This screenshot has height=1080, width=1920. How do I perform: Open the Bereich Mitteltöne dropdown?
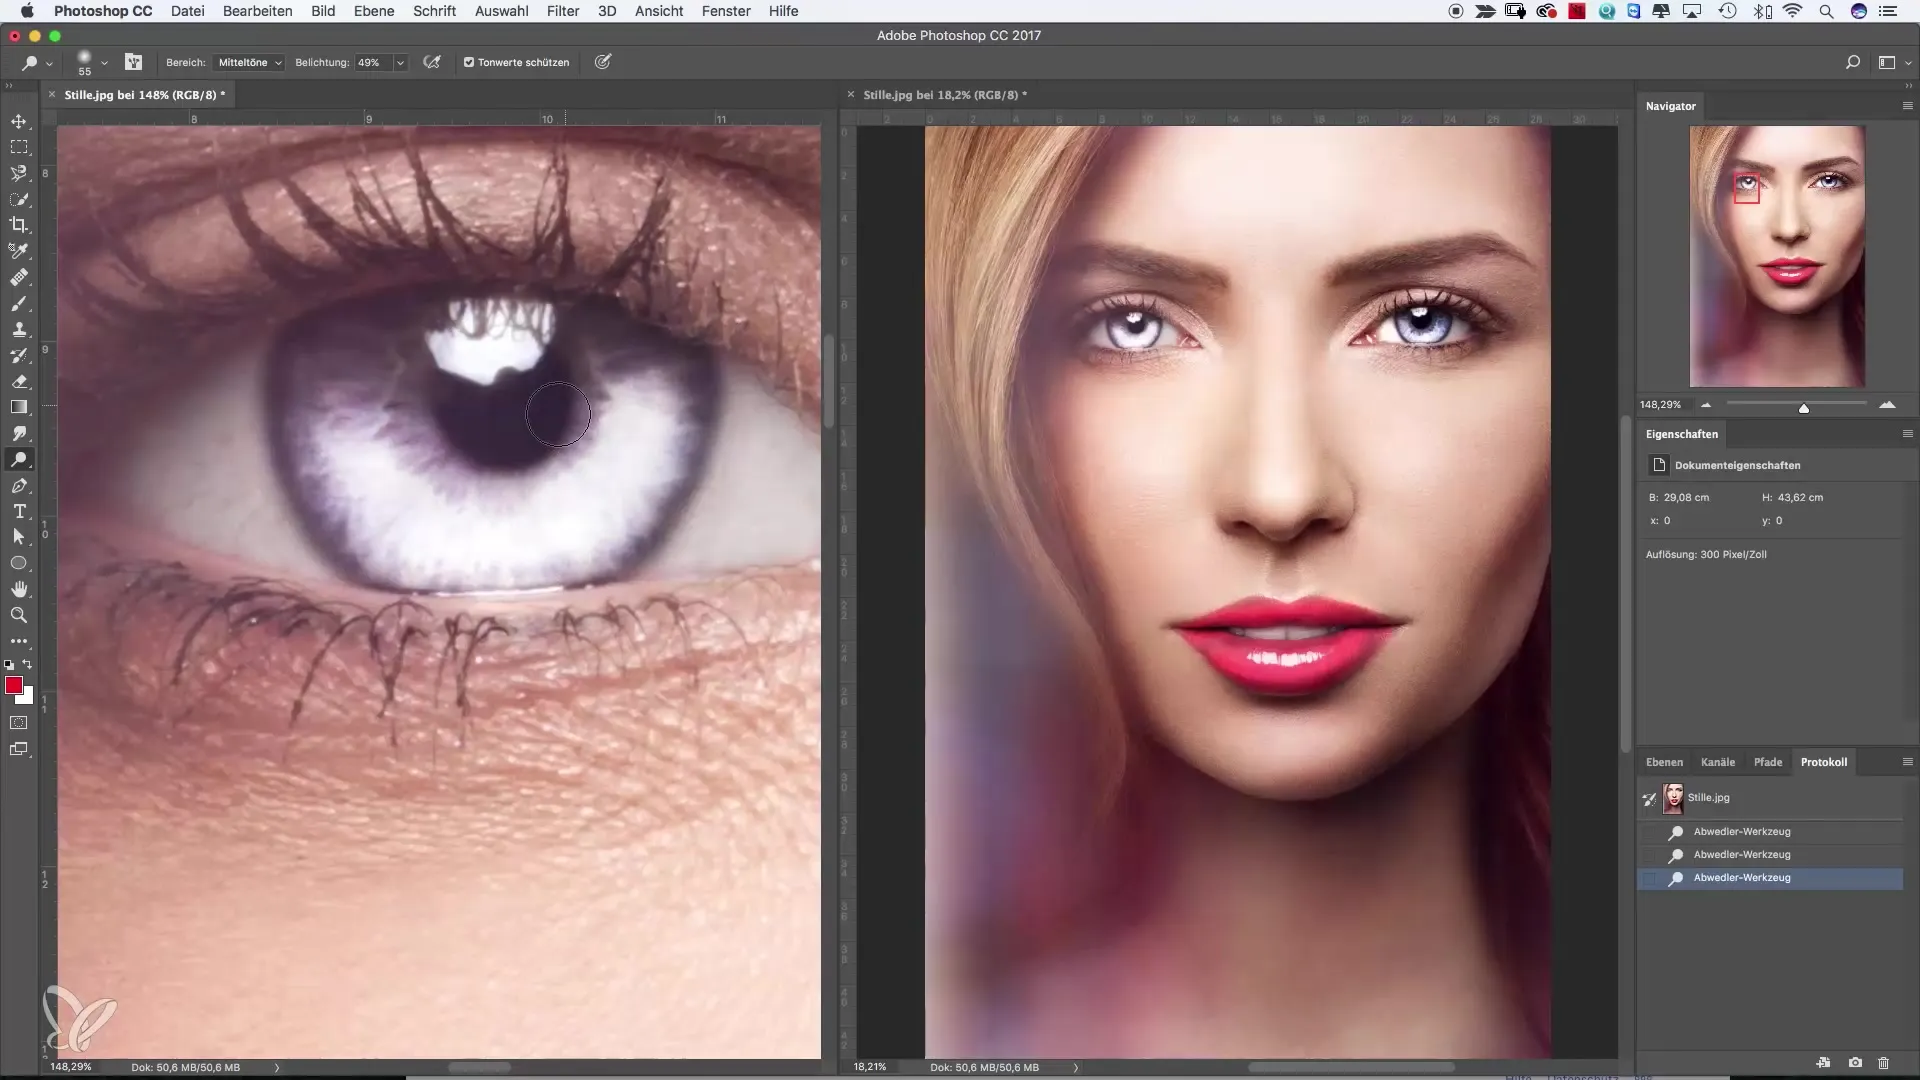(250, 62)
